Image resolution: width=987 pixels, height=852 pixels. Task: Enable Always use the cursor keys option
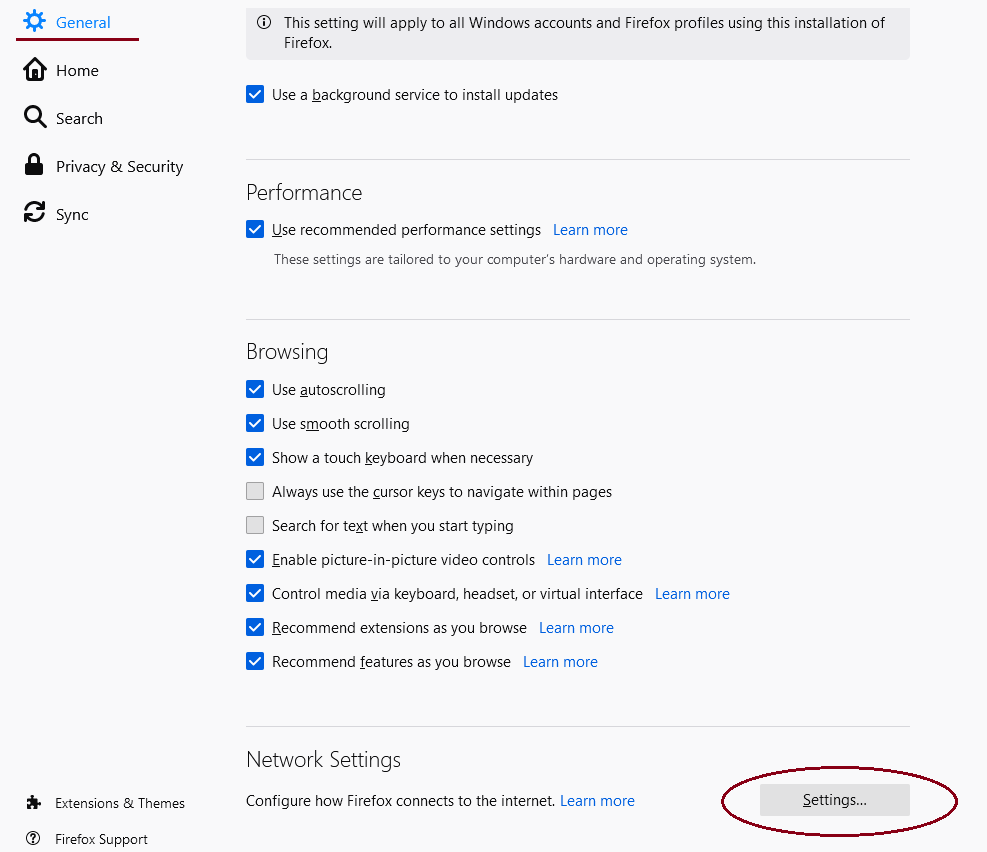tap(255, 491)
